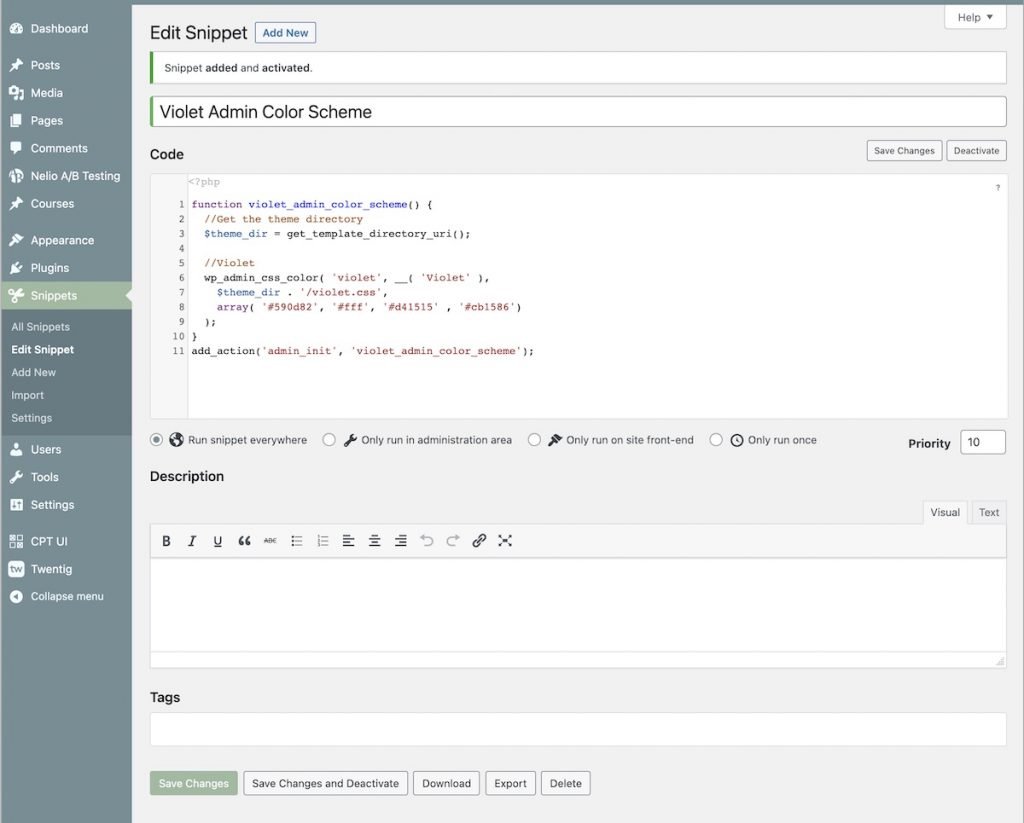Apply bold formatting in description editor

pyautogui.click(x=166, y=541)
